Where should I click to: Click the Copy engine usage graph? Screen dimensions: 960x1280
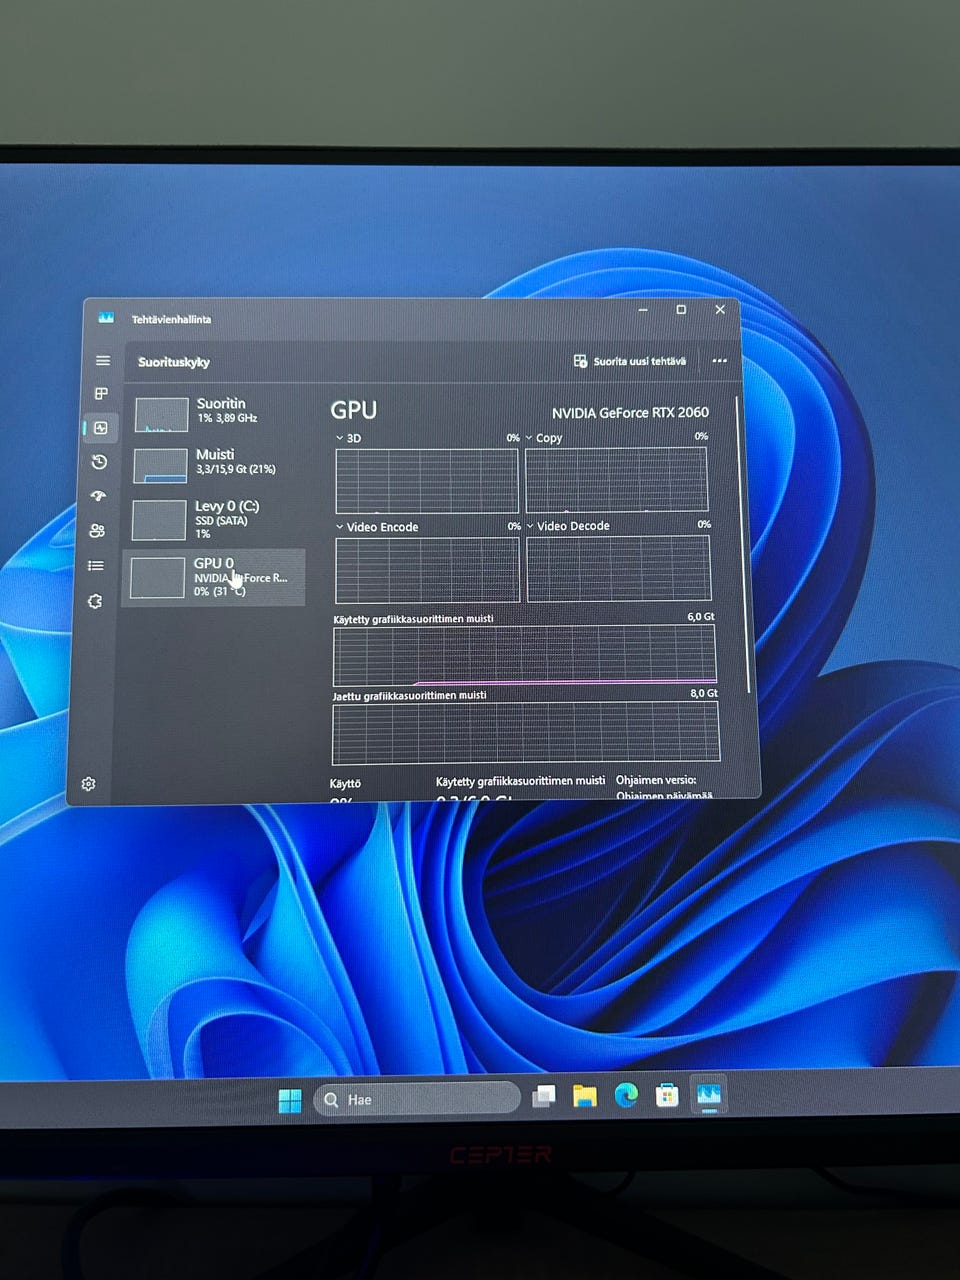[x=617, y=480]
